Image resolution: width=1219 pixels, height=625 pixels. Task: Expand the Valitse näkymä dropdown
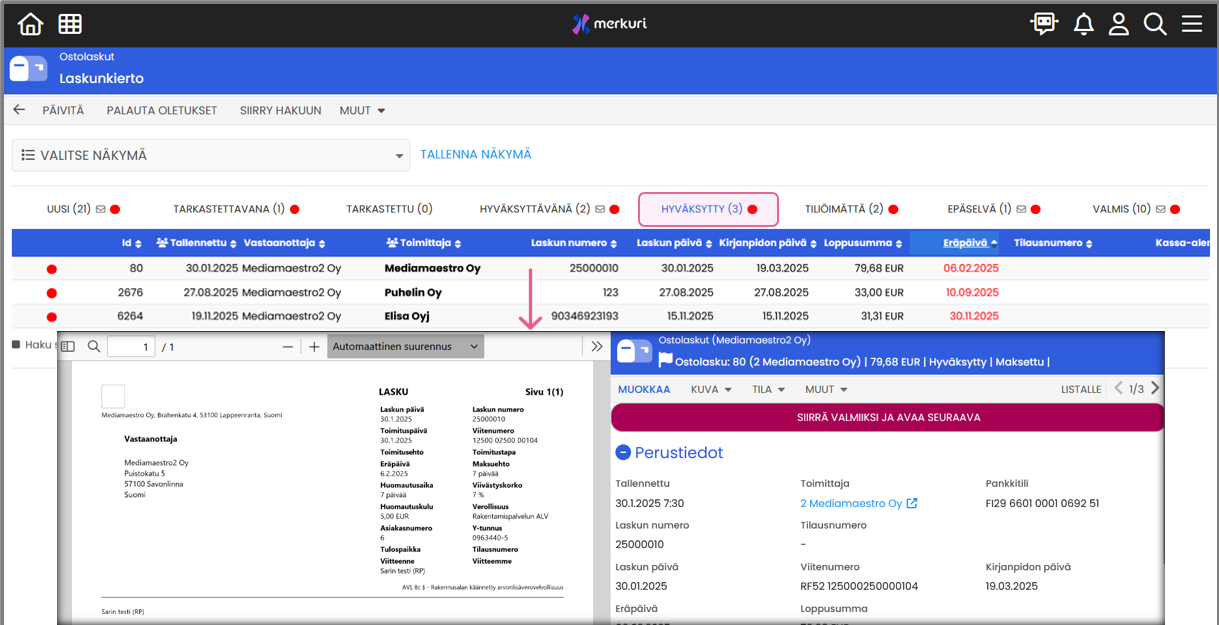(x=211, y=156)
